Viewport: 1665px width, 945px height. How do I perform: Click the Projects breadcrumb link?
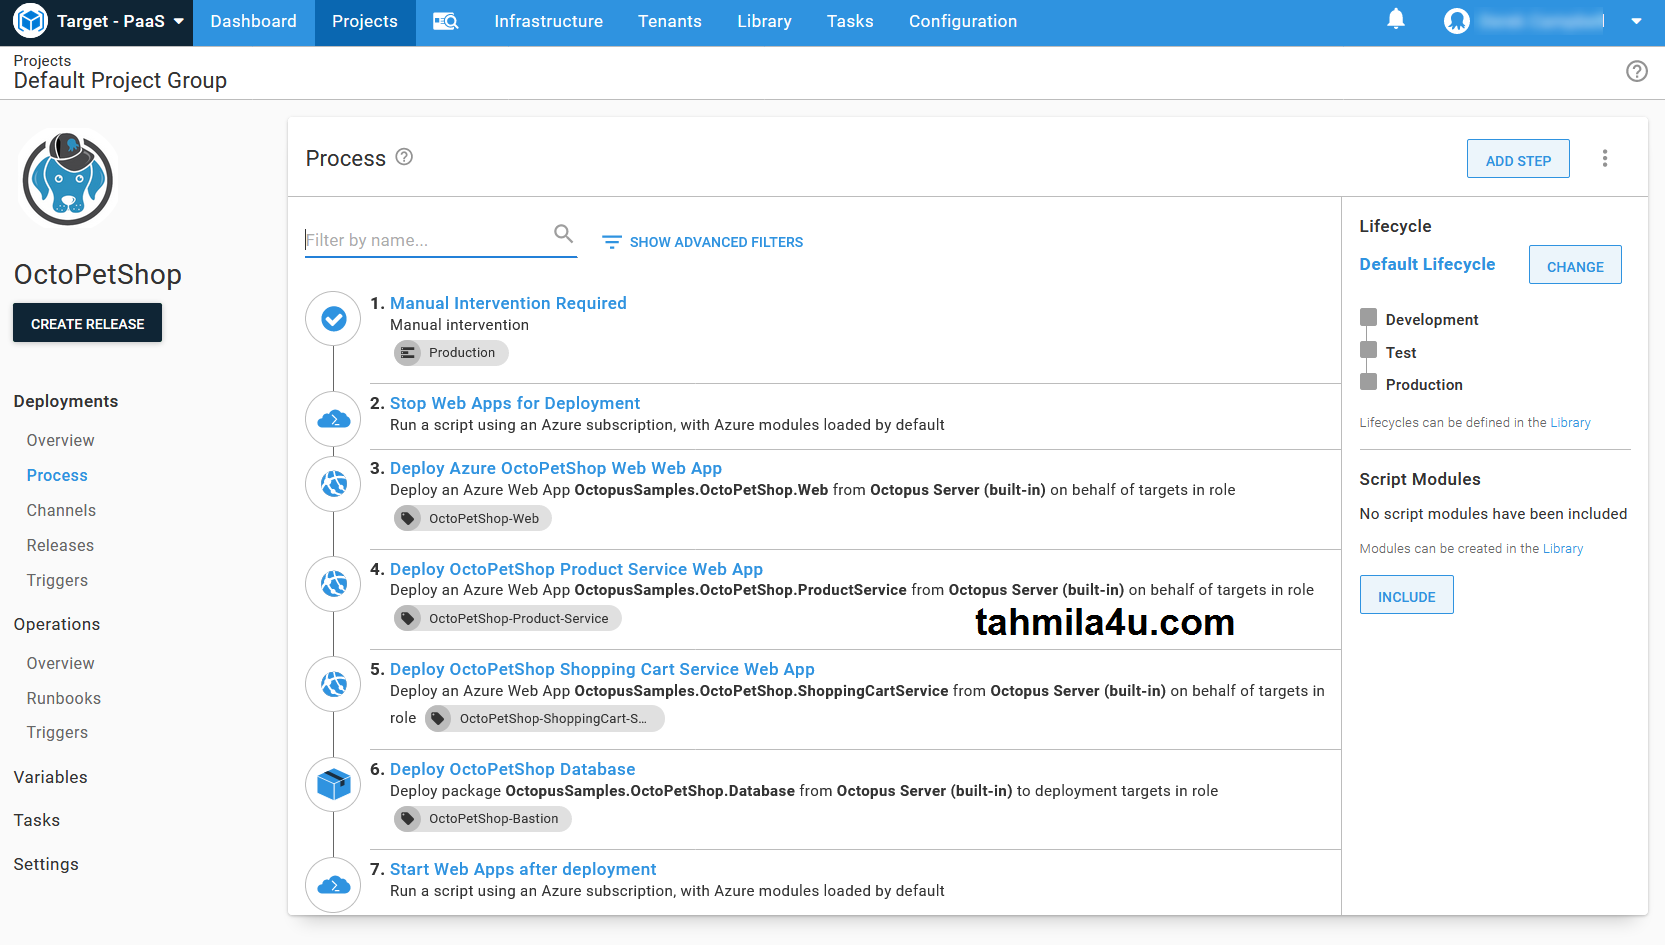point(42,61)
